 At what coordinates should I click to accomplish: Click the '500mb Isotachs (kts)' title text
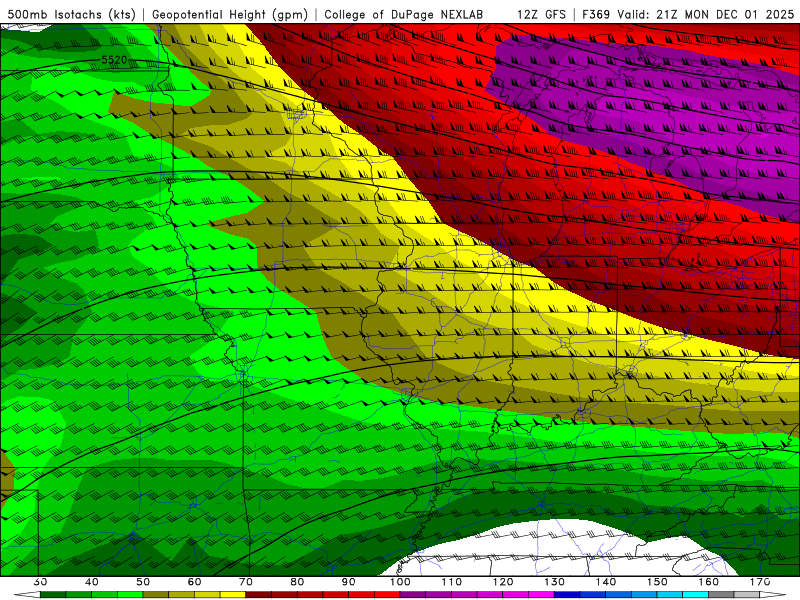point(71,14)
